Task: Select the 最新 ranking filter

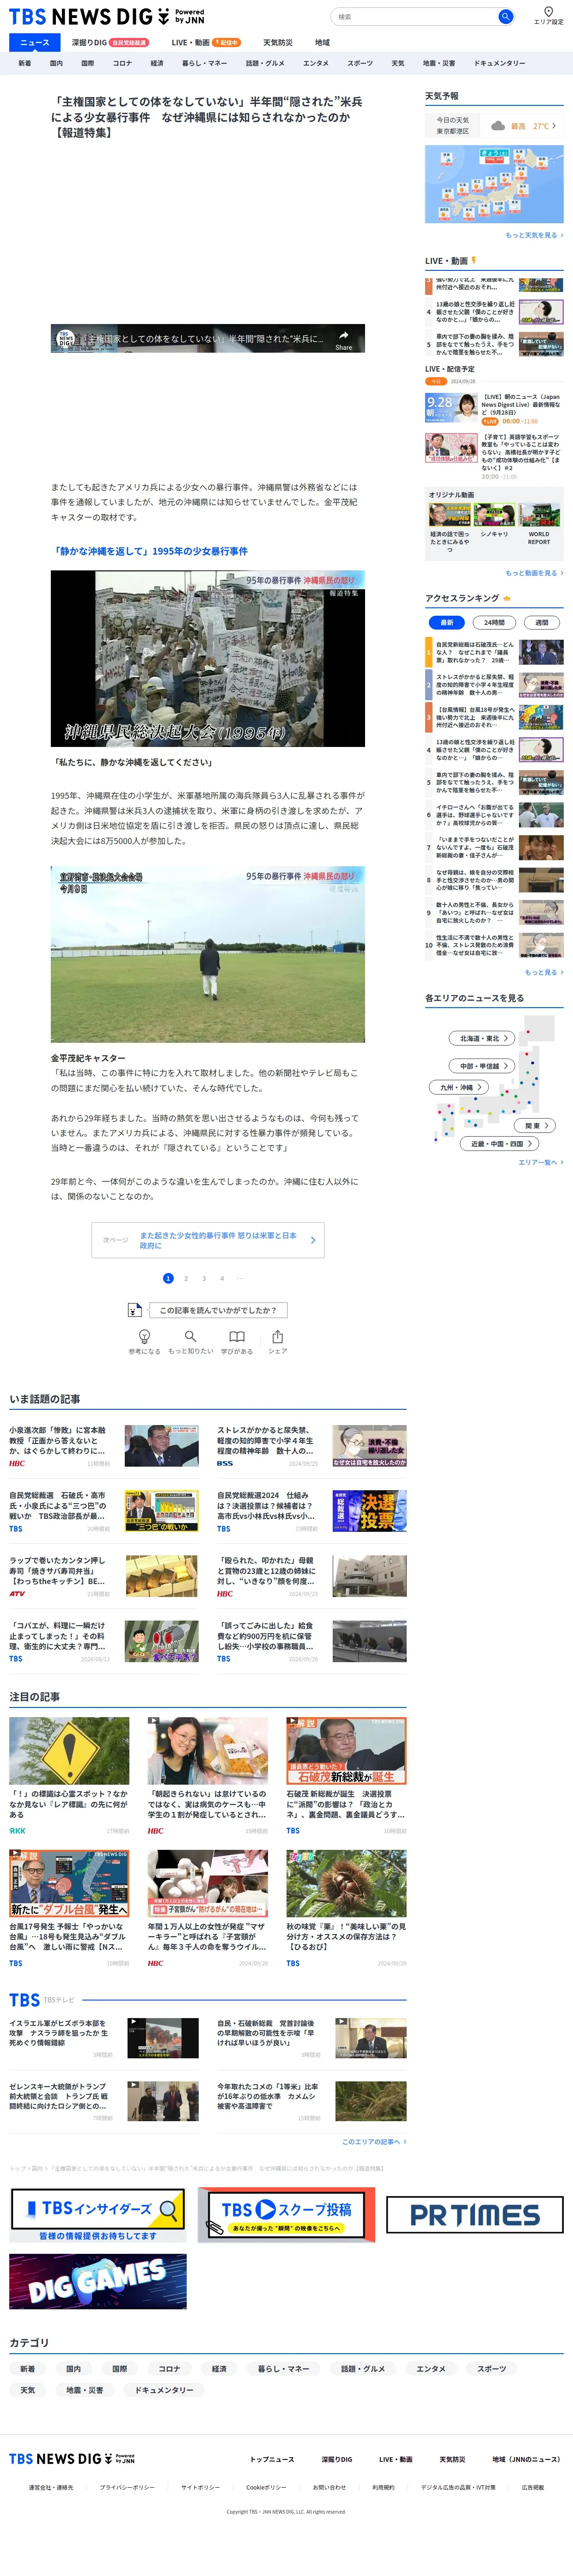Action: [x=446, y=622]
